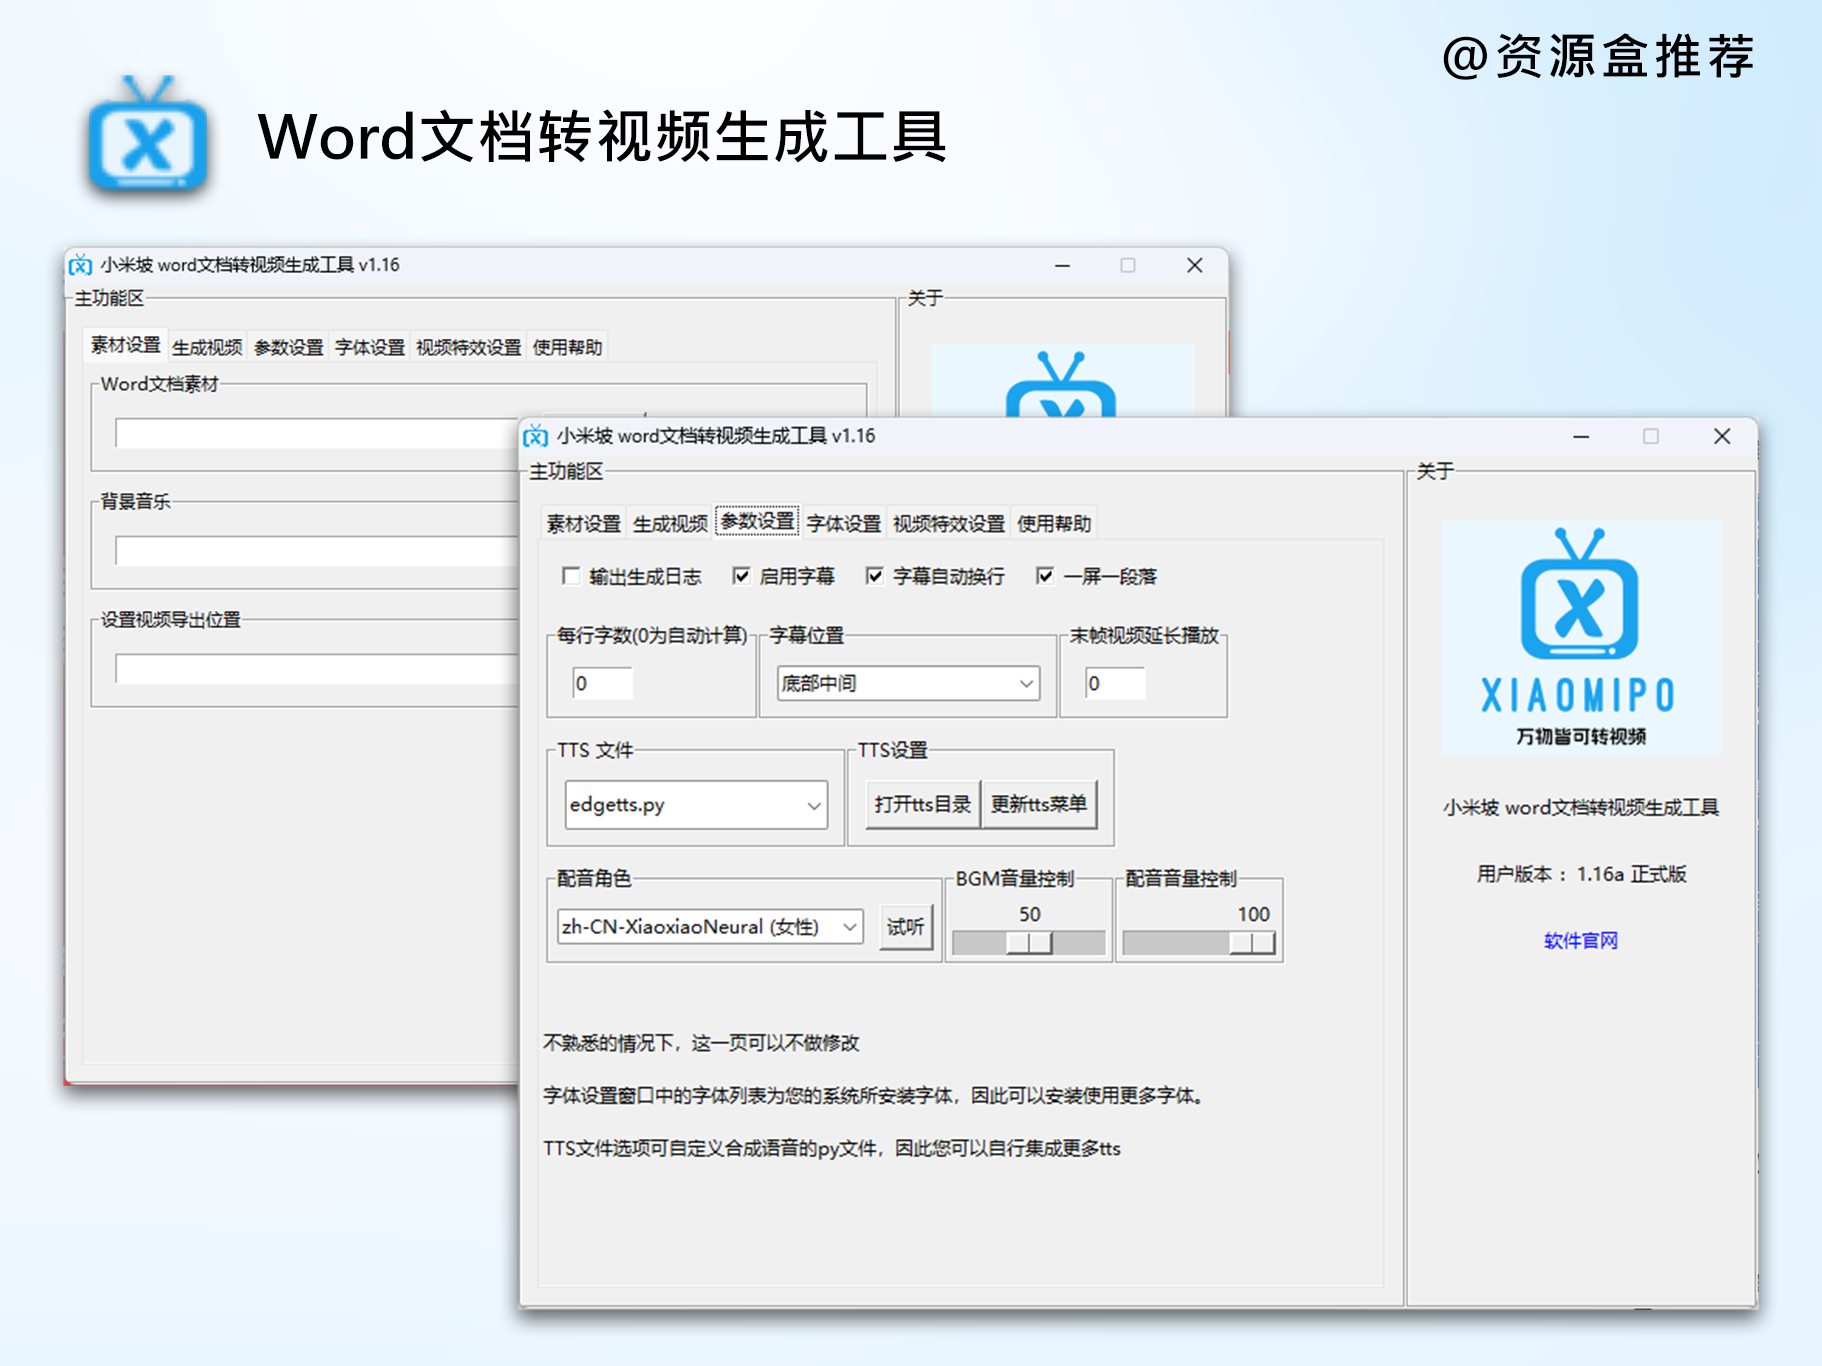Click the BGM volume value 50
The height and width of the screenshot is (1366, 1822).
click(1030, 915)
